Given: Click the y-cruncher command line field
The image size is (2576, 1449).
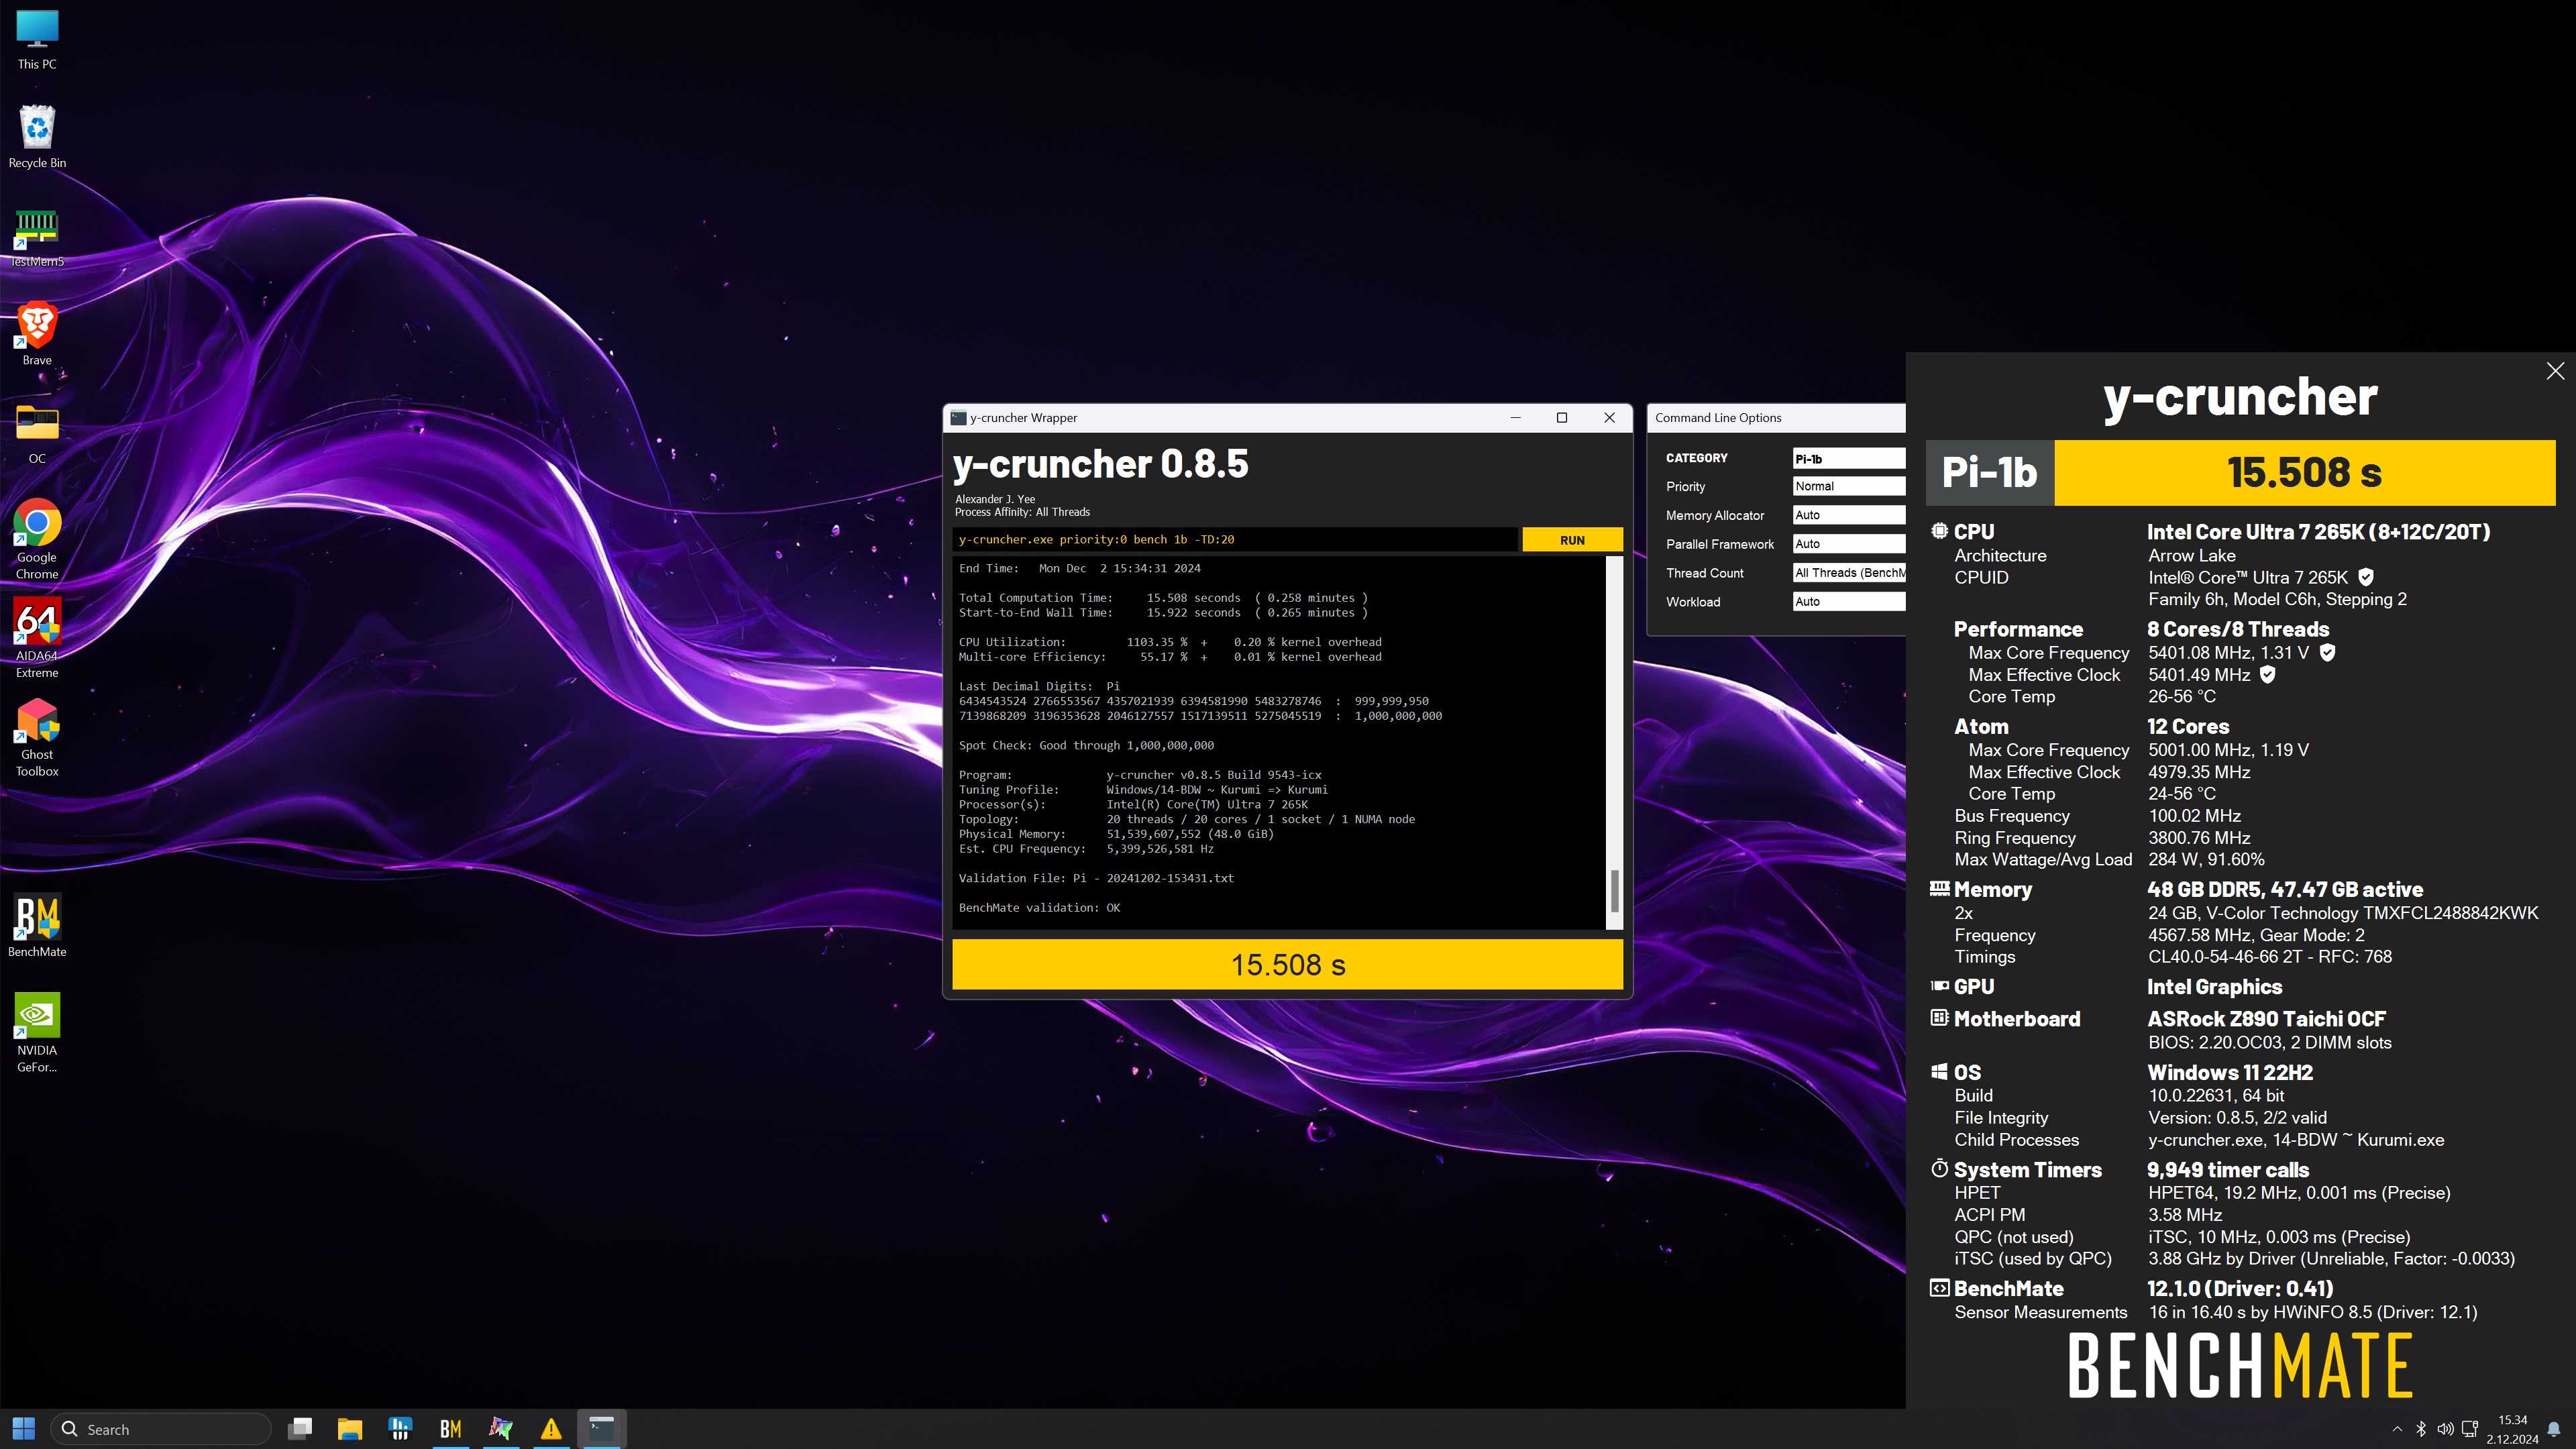Looking at the screenshot, I should (1234, 540).
